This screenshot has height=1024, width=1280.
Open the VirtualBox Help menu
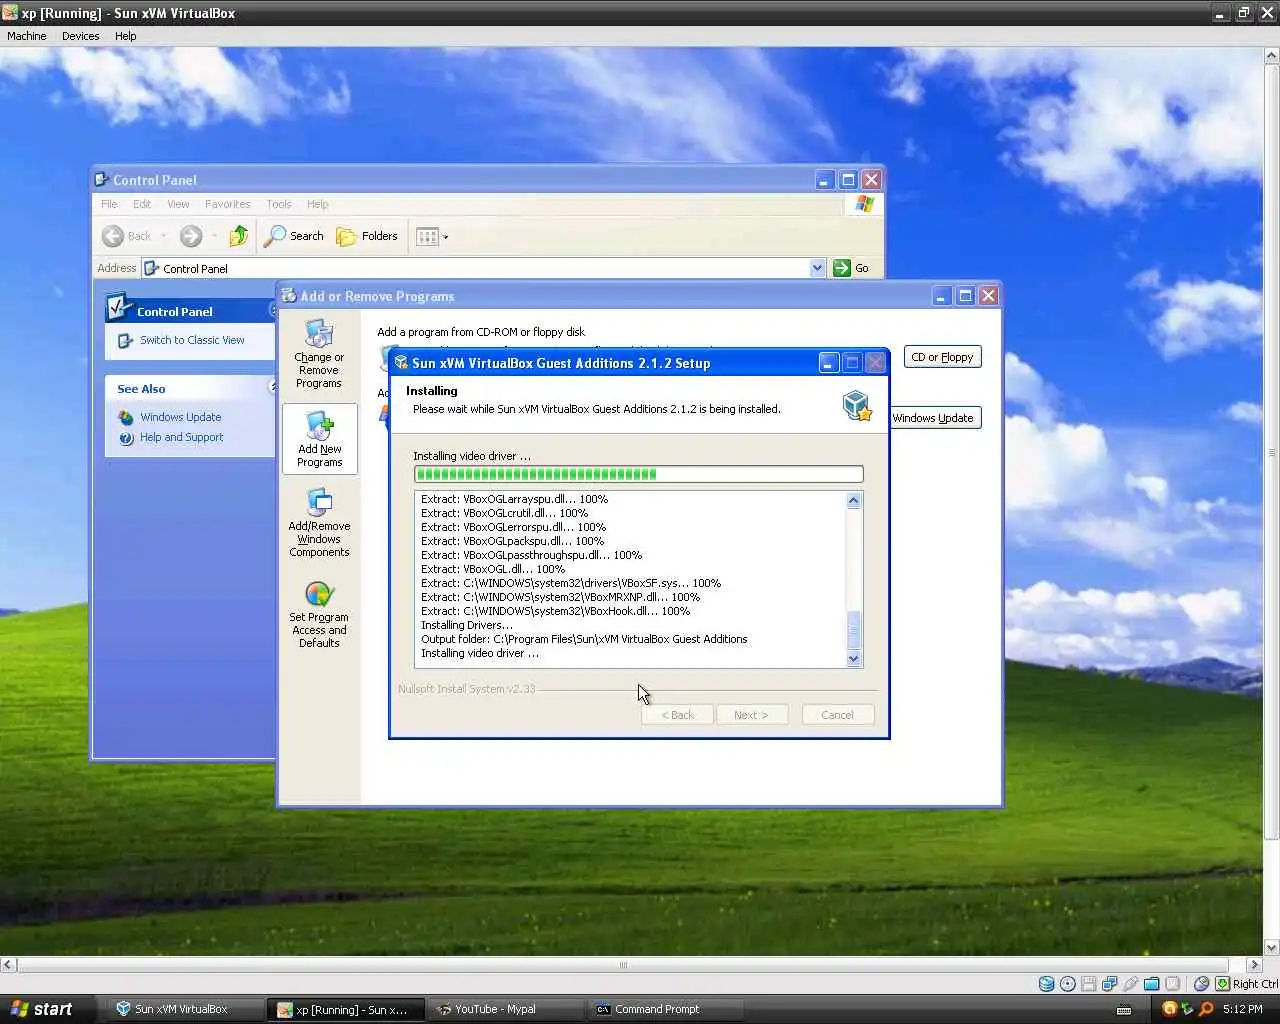[x=125, y=36]
